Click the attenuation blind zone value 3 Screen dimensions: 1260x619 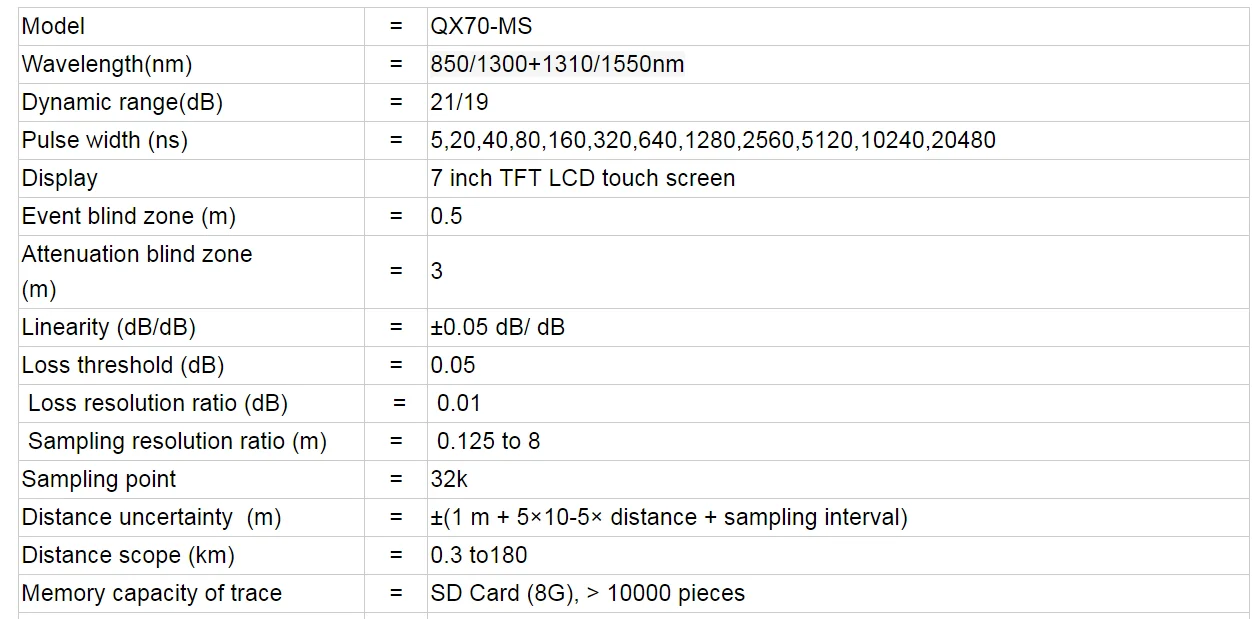pos(437,271)
